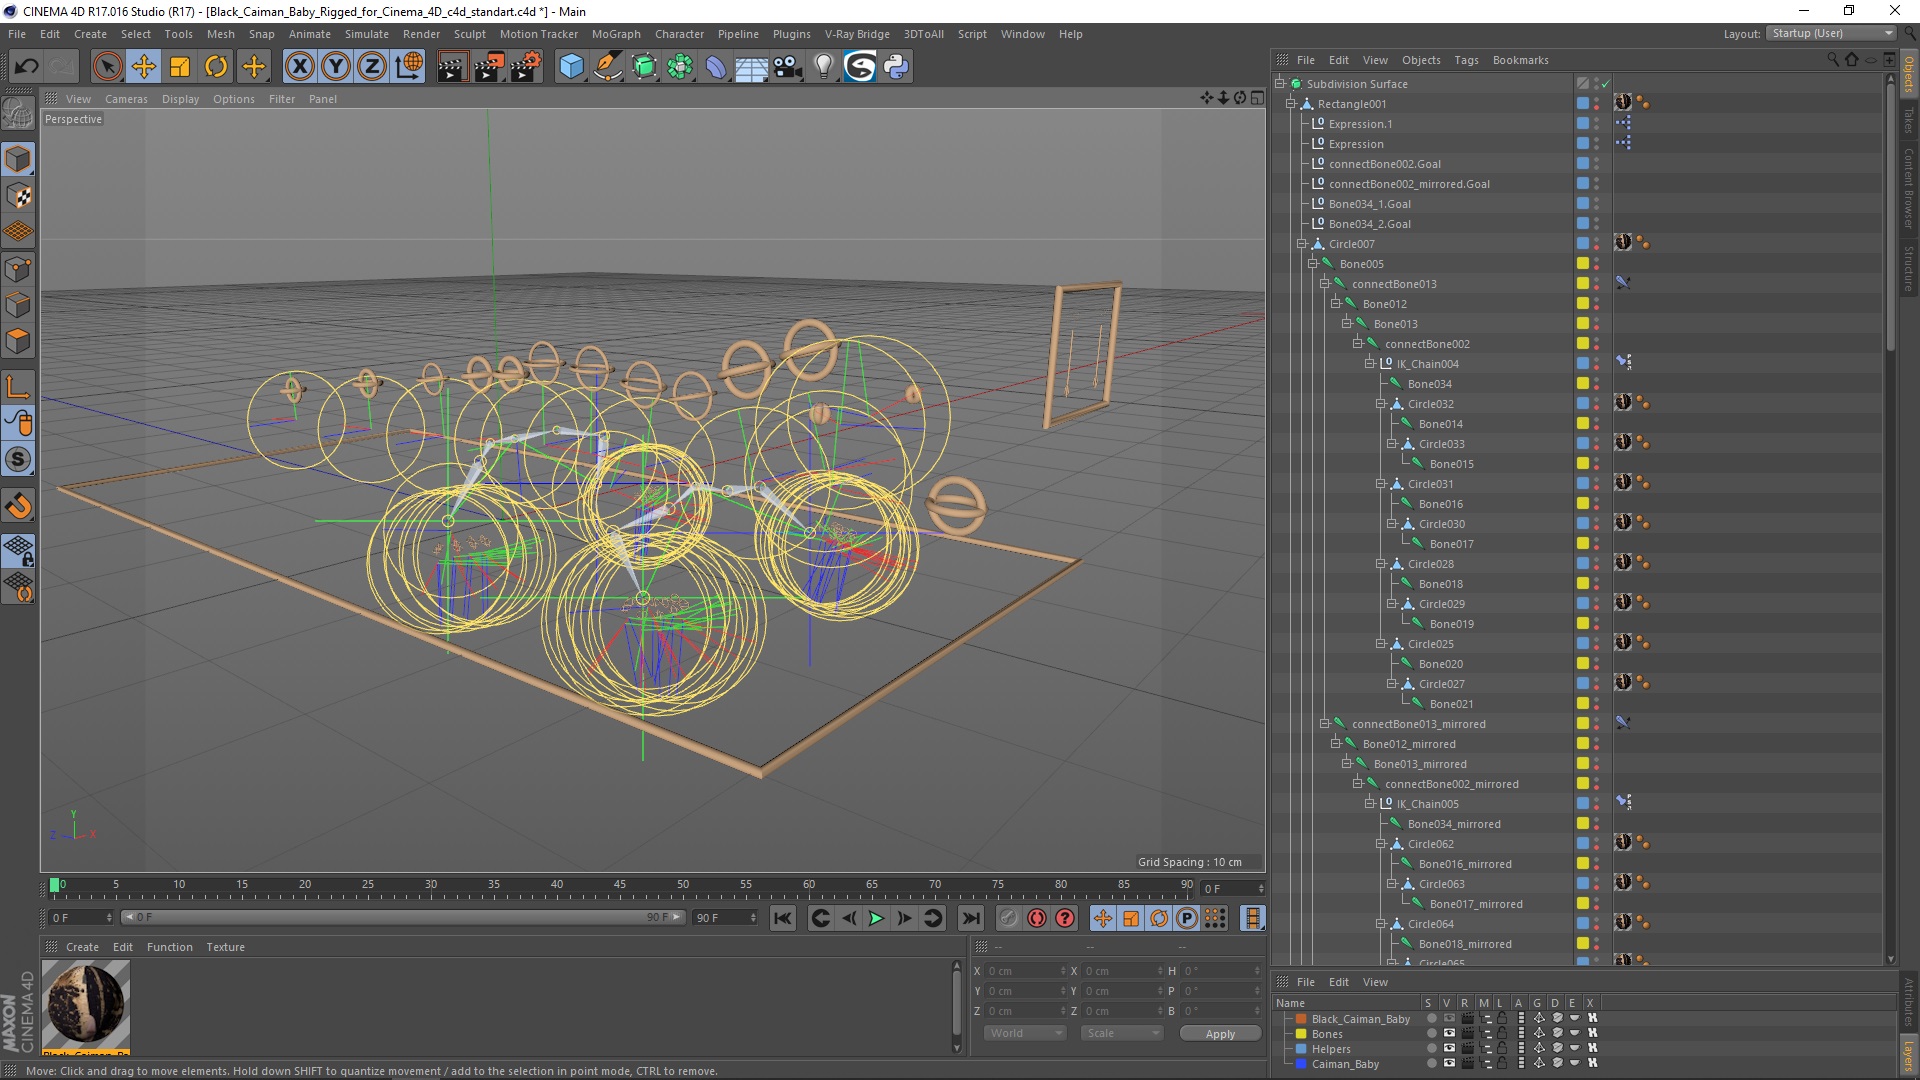Toggle Helpers layer solo dot

pyautogui.click(x=1431, y=1049)
